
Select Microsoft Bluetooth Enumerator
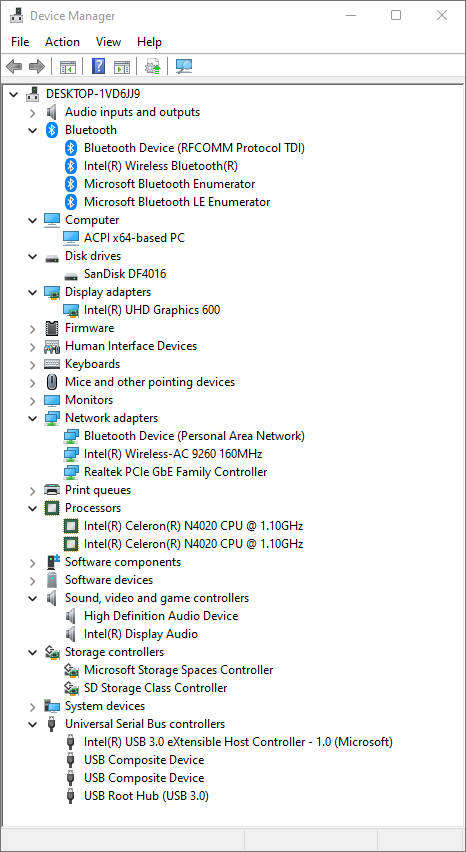click(169, 184)
